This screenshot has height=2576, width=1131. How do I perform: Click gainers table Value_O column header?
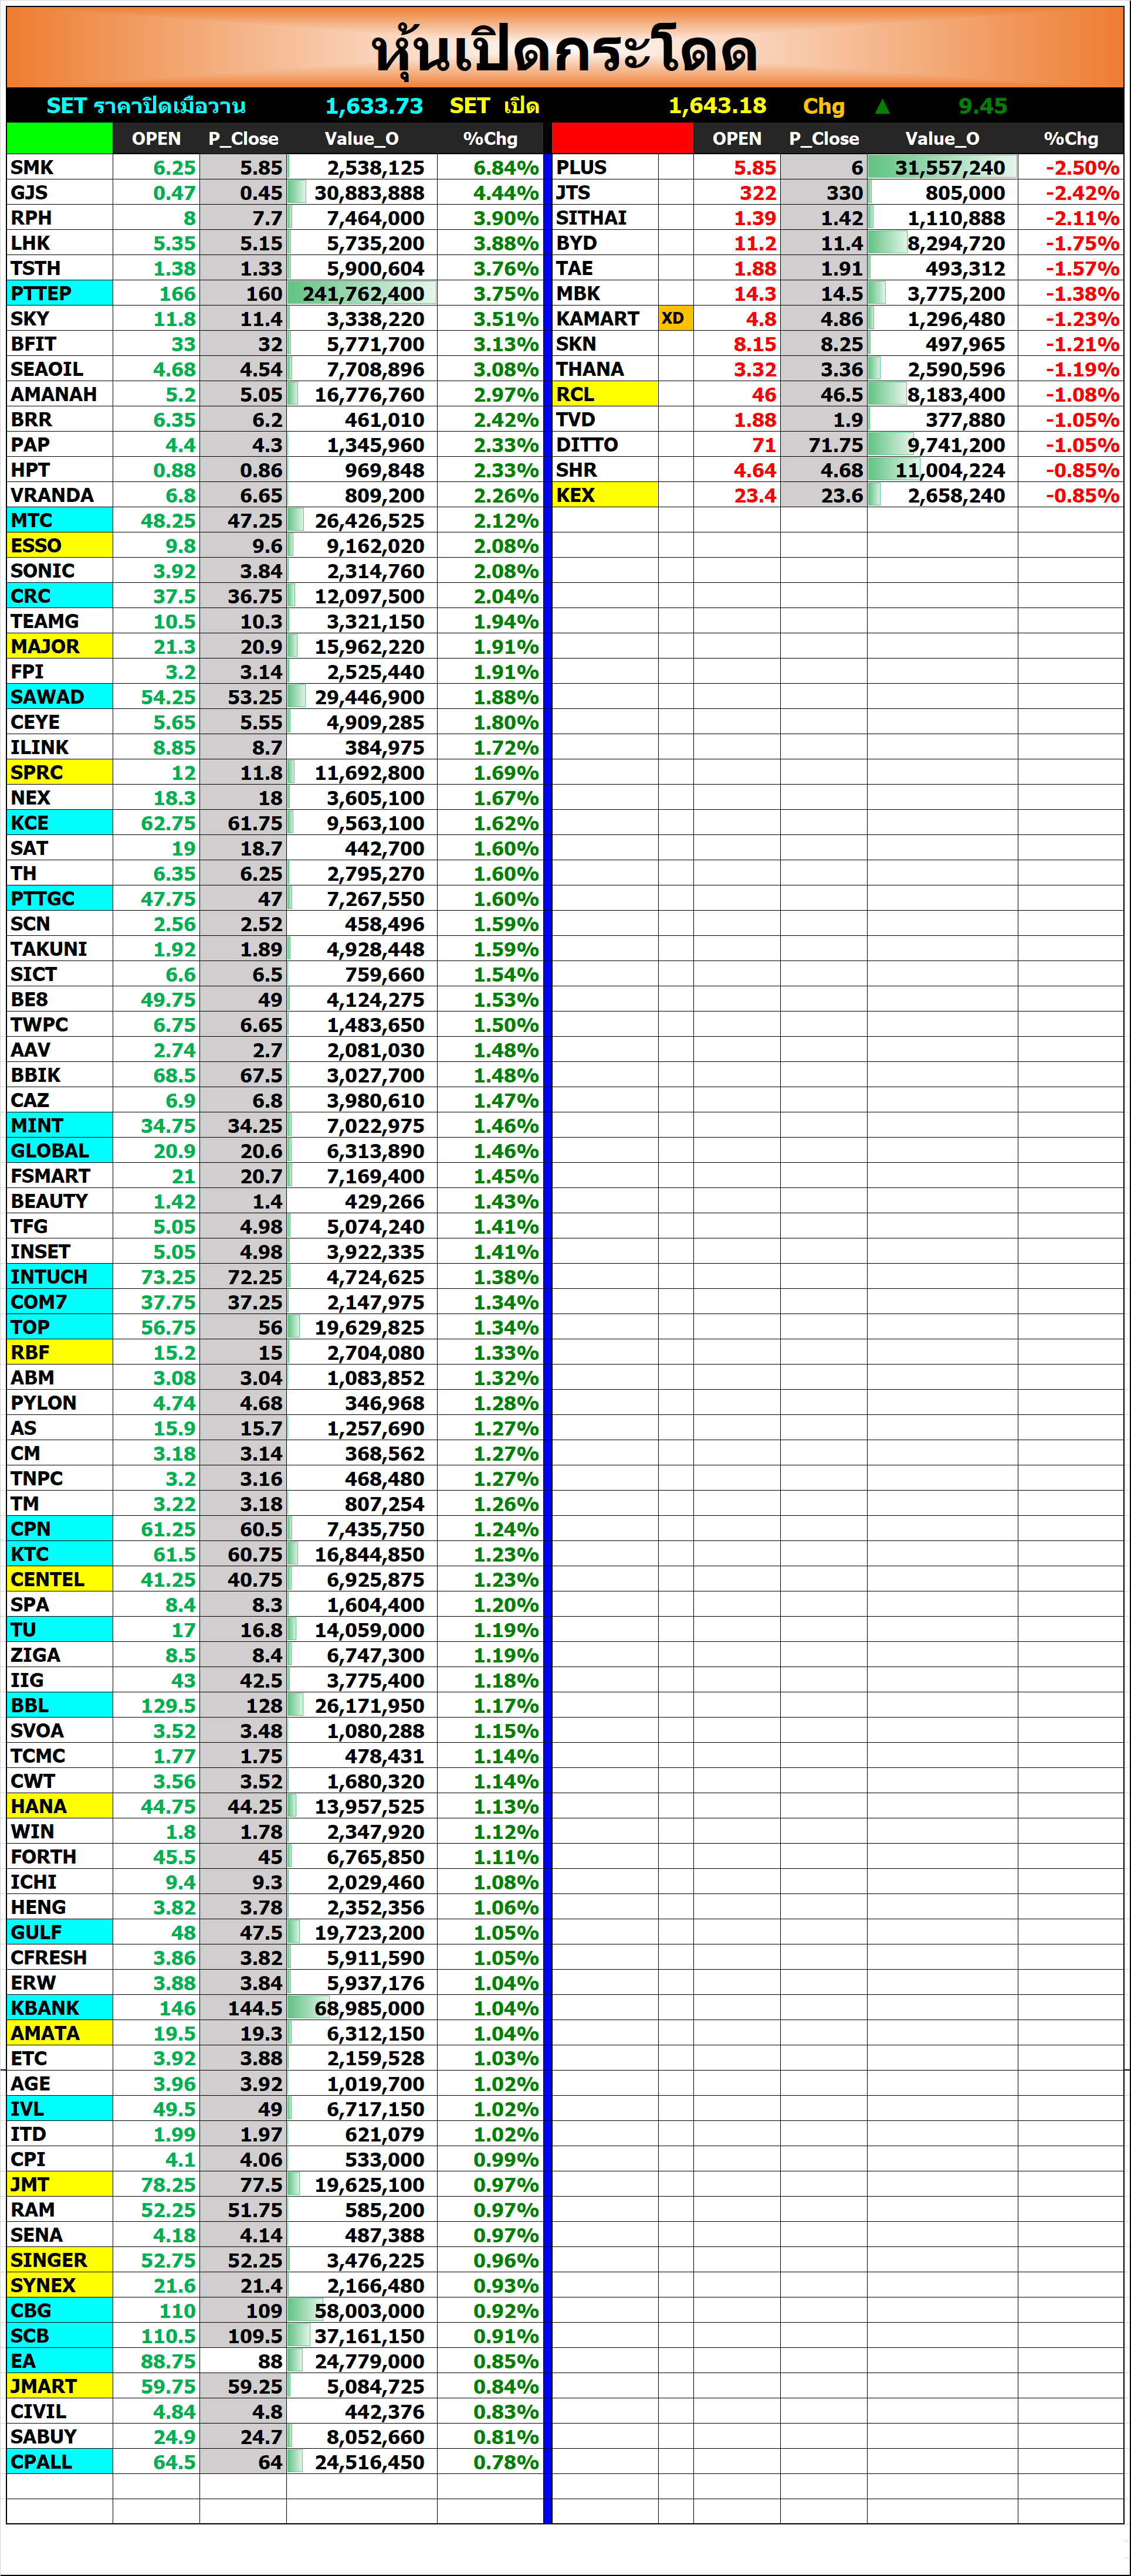(361, 138)
